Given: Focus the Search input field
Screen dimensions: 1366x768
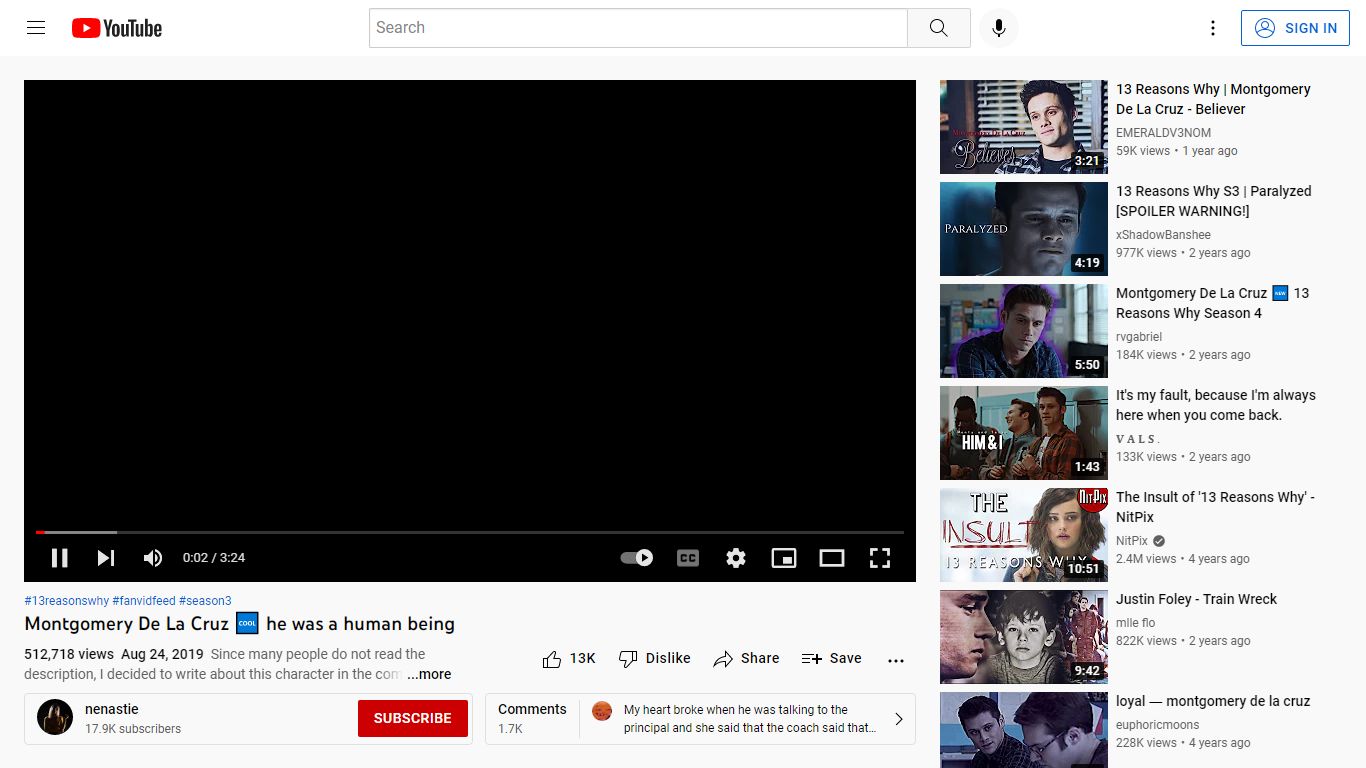Looking at the screenshot, I should click(x=638, y=28).
